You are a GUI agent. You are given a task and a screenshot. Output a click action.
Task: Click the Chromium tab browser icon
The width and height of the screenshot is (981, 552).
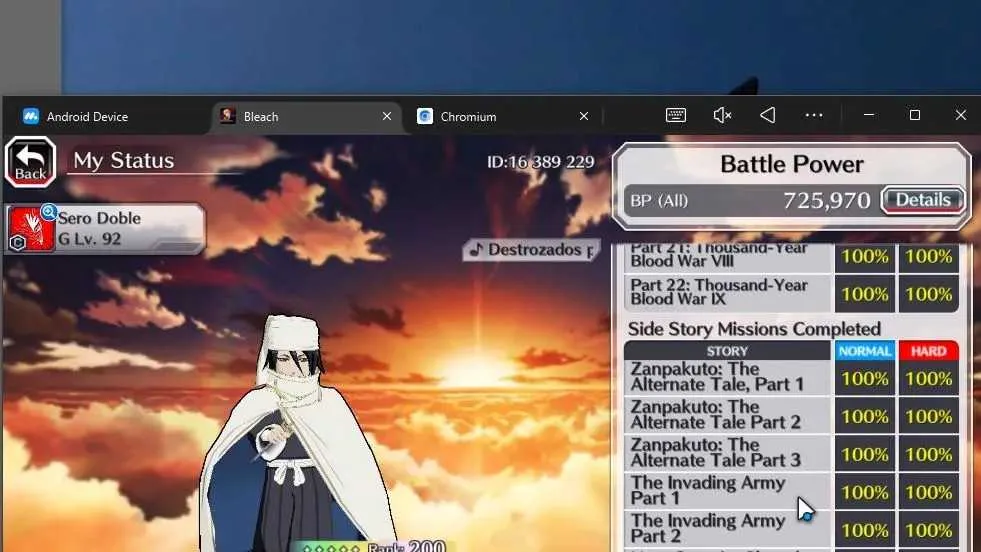[x=425, y=116]
